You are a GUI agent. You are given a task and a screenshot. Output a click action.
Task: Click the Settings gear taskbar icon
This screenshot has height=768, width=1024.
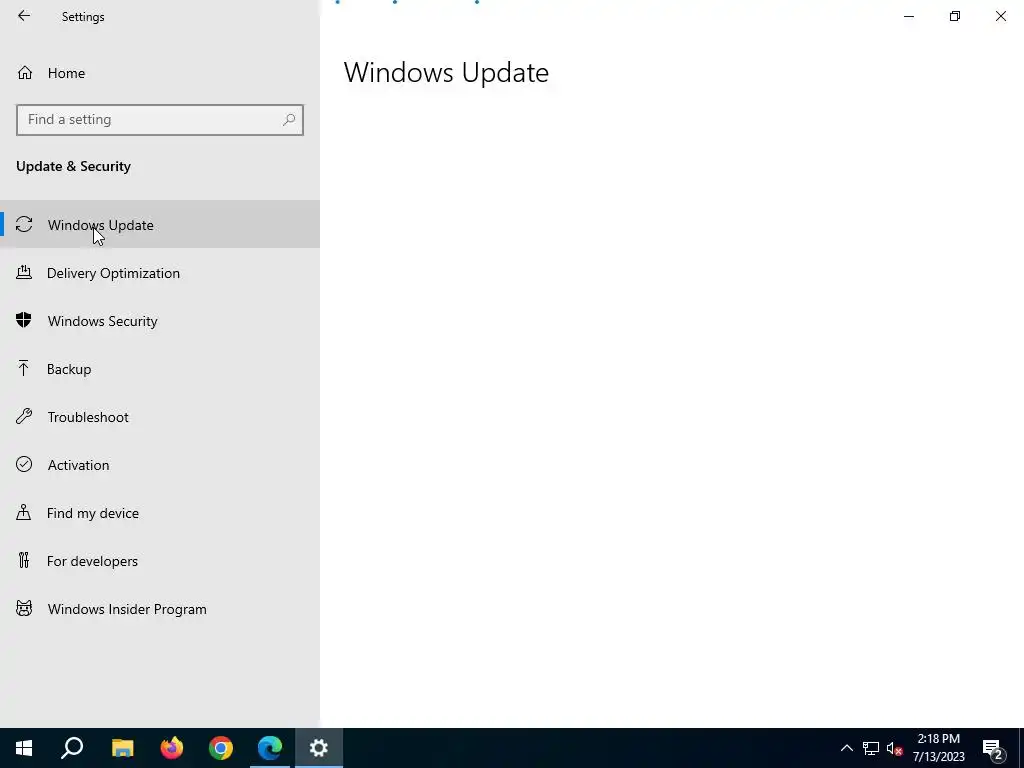(x=319, y=748)
